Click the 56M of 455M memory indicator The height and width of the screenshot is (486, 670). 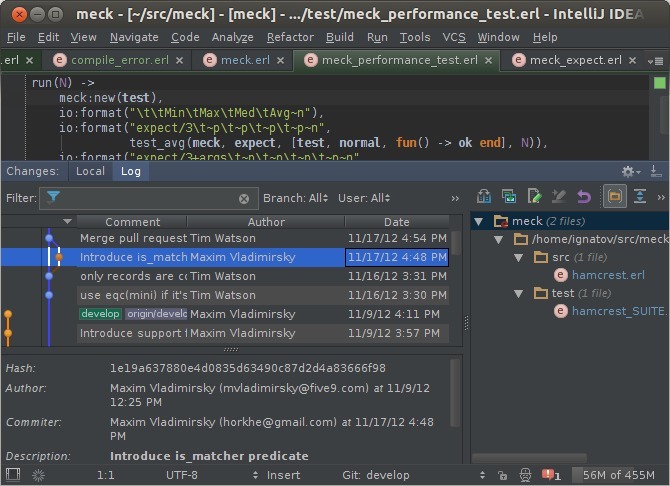coord(617,475)
